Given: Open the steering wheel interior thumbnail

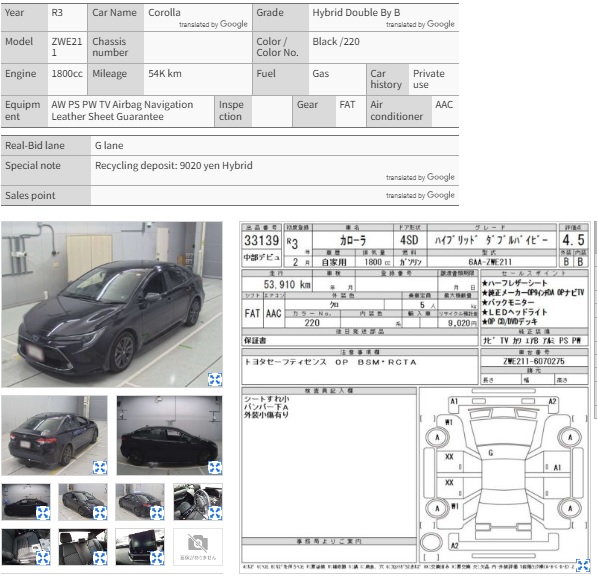Looking at the screenshot, I should 198,502.
